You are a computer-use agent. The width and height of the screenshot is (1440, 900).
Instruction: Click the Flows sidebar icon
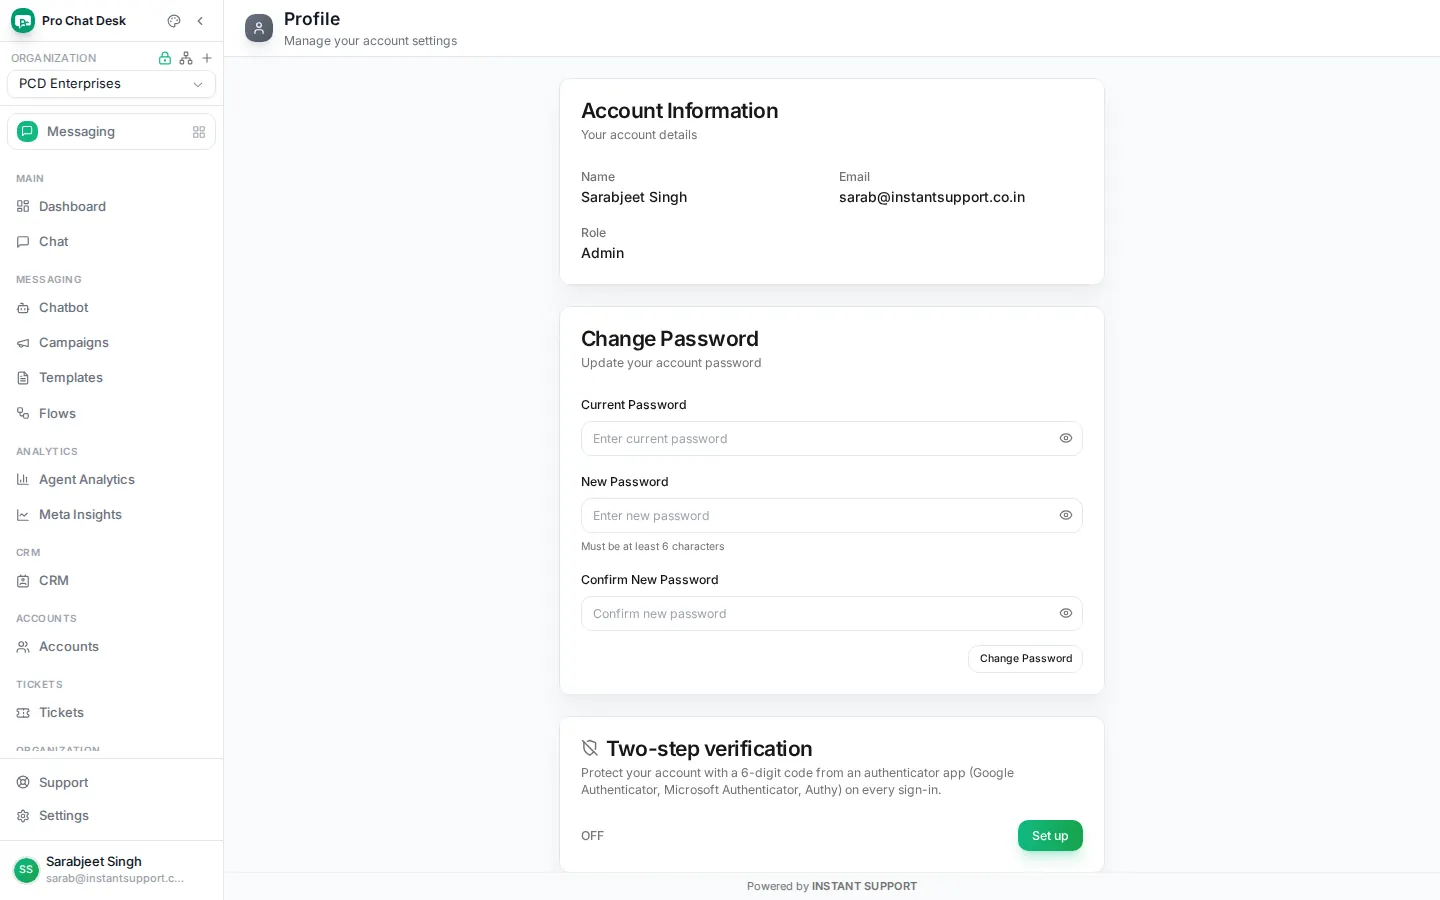tap(23, 413)
